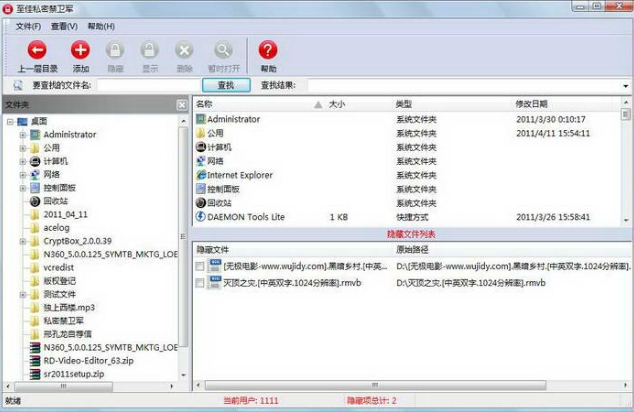Click the 删除 X toolbar icon

click(x=184, y=51)
